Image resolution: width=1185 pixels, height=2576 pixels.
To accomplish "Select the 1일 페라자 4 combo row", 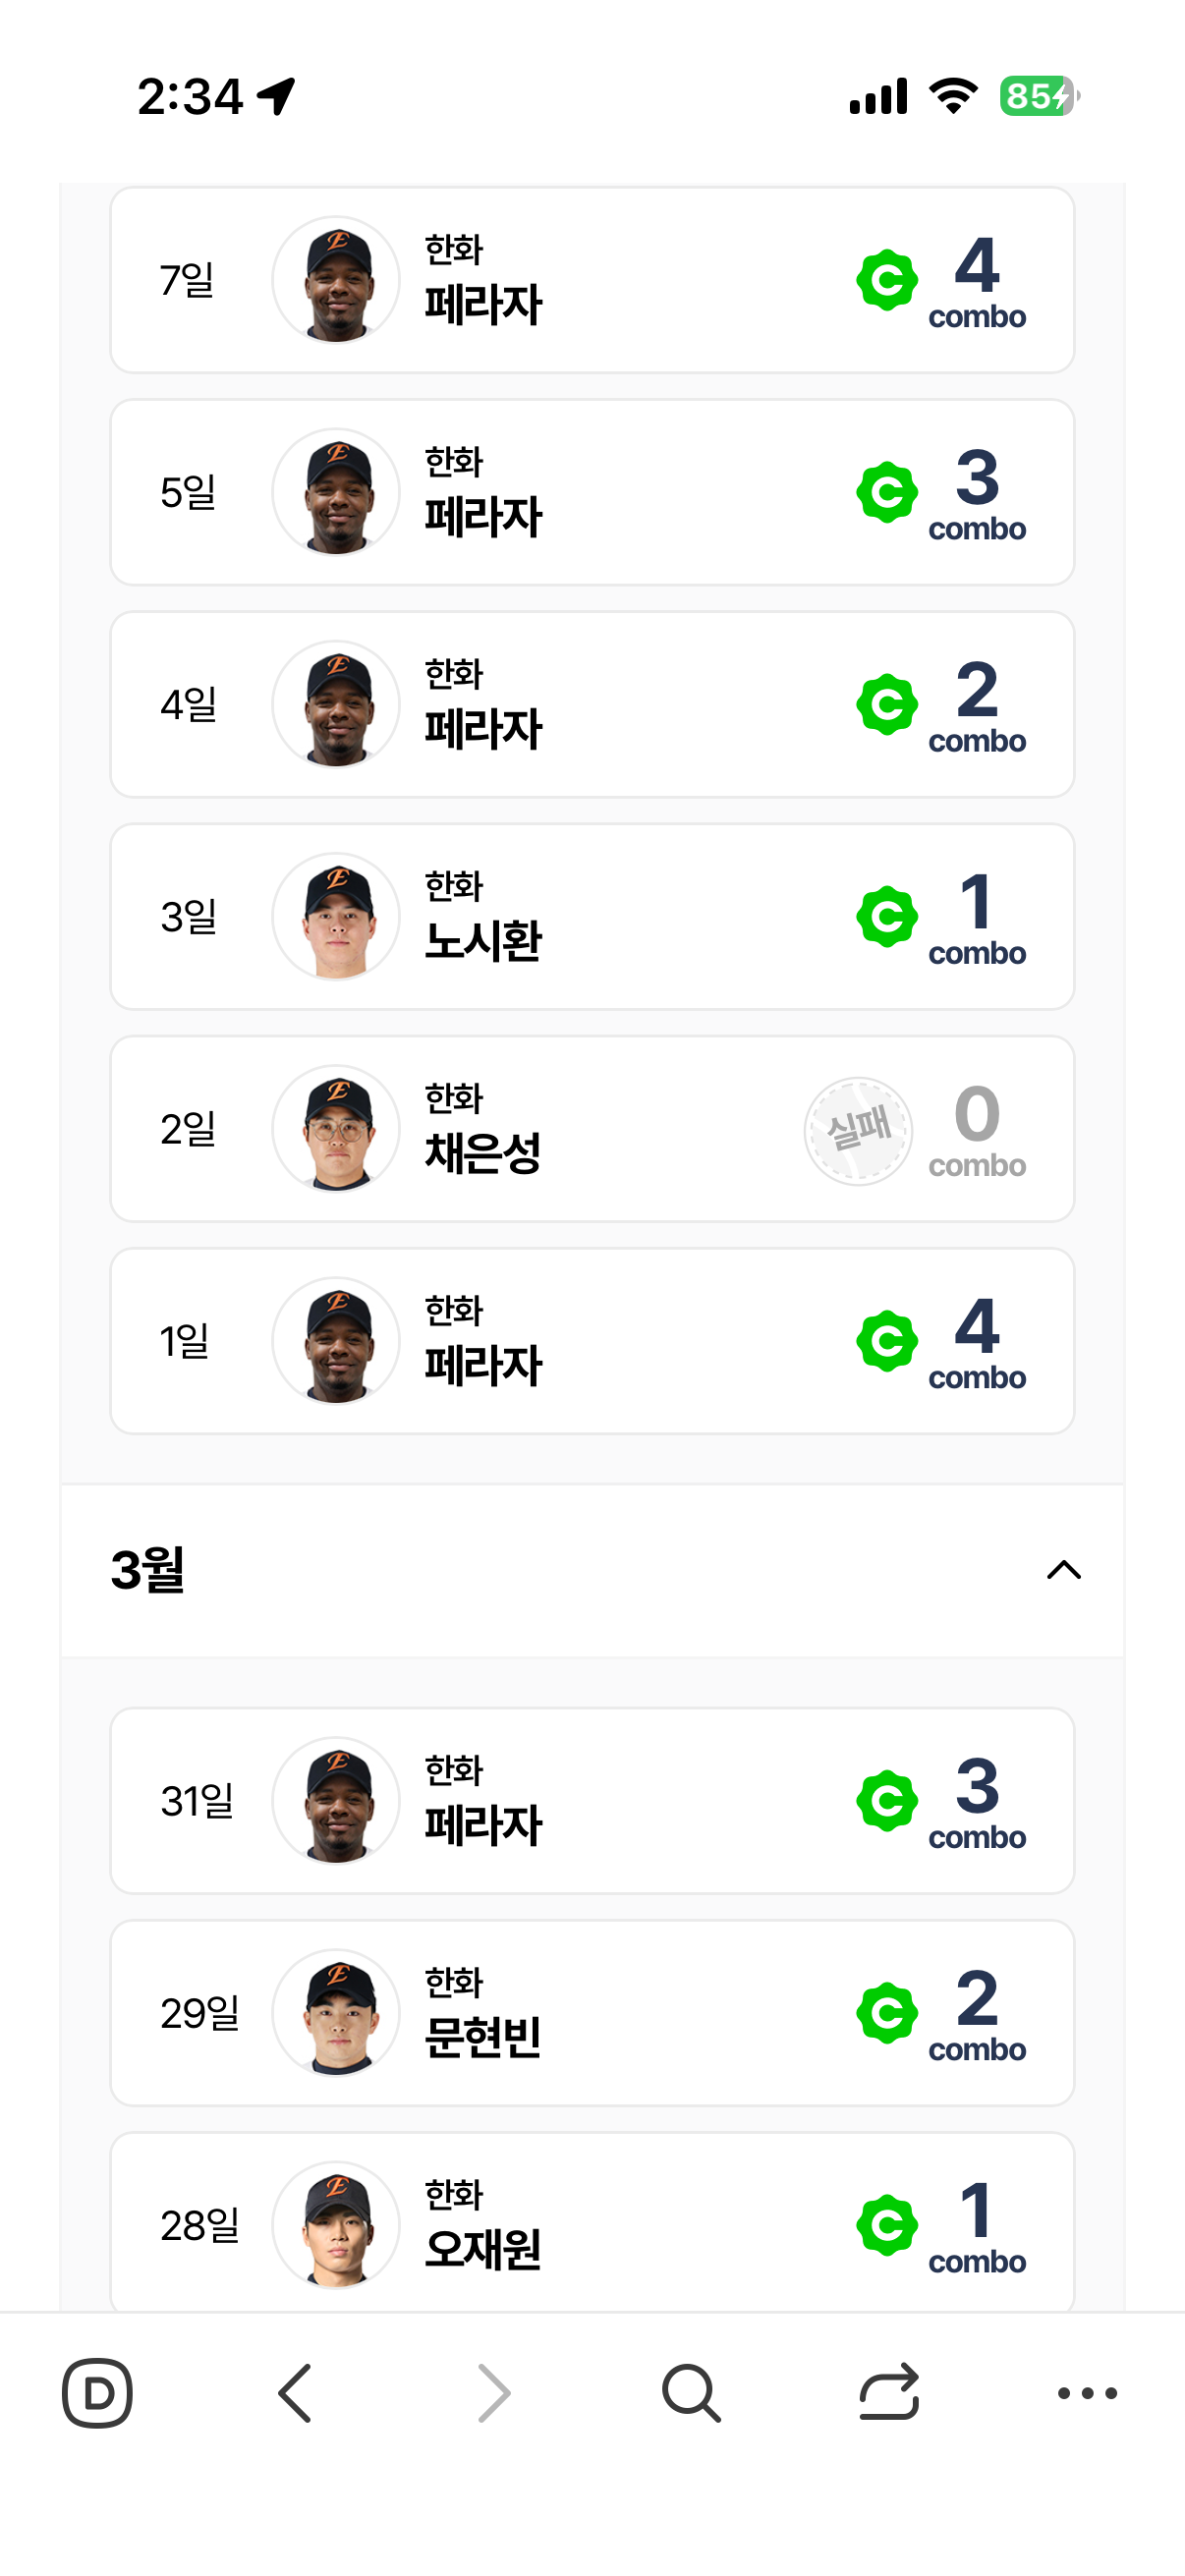I will click(x=592, y=1341).
